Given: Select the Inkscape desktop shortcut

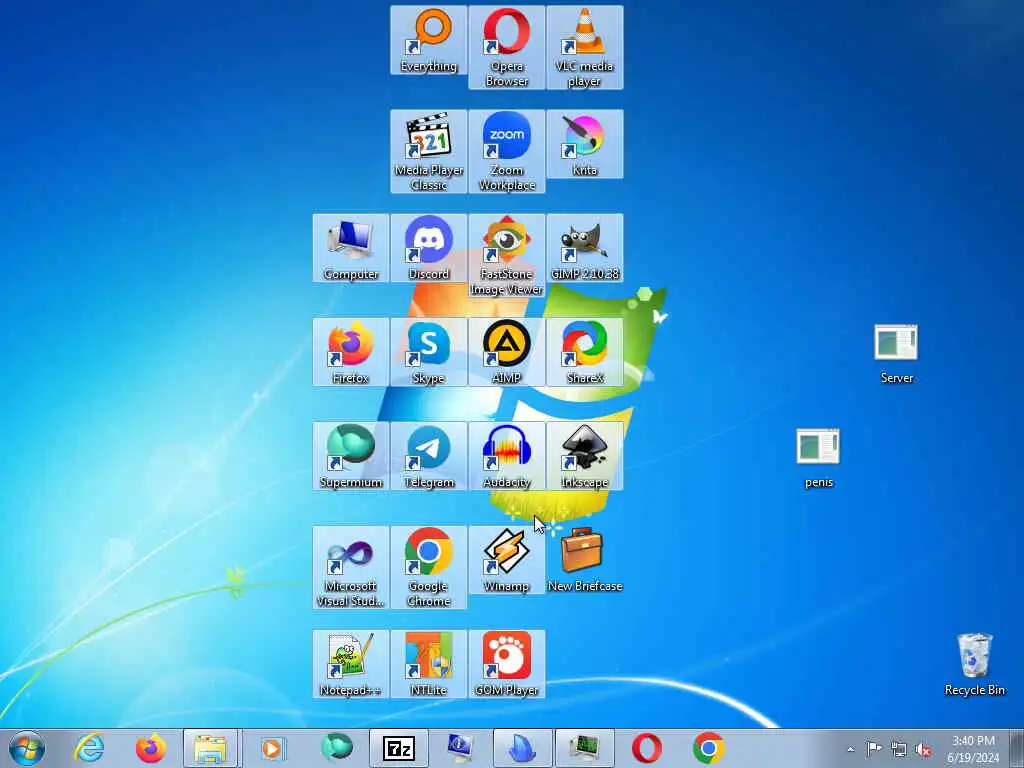Looking at the screenshot, I should [x=584, y=456].
